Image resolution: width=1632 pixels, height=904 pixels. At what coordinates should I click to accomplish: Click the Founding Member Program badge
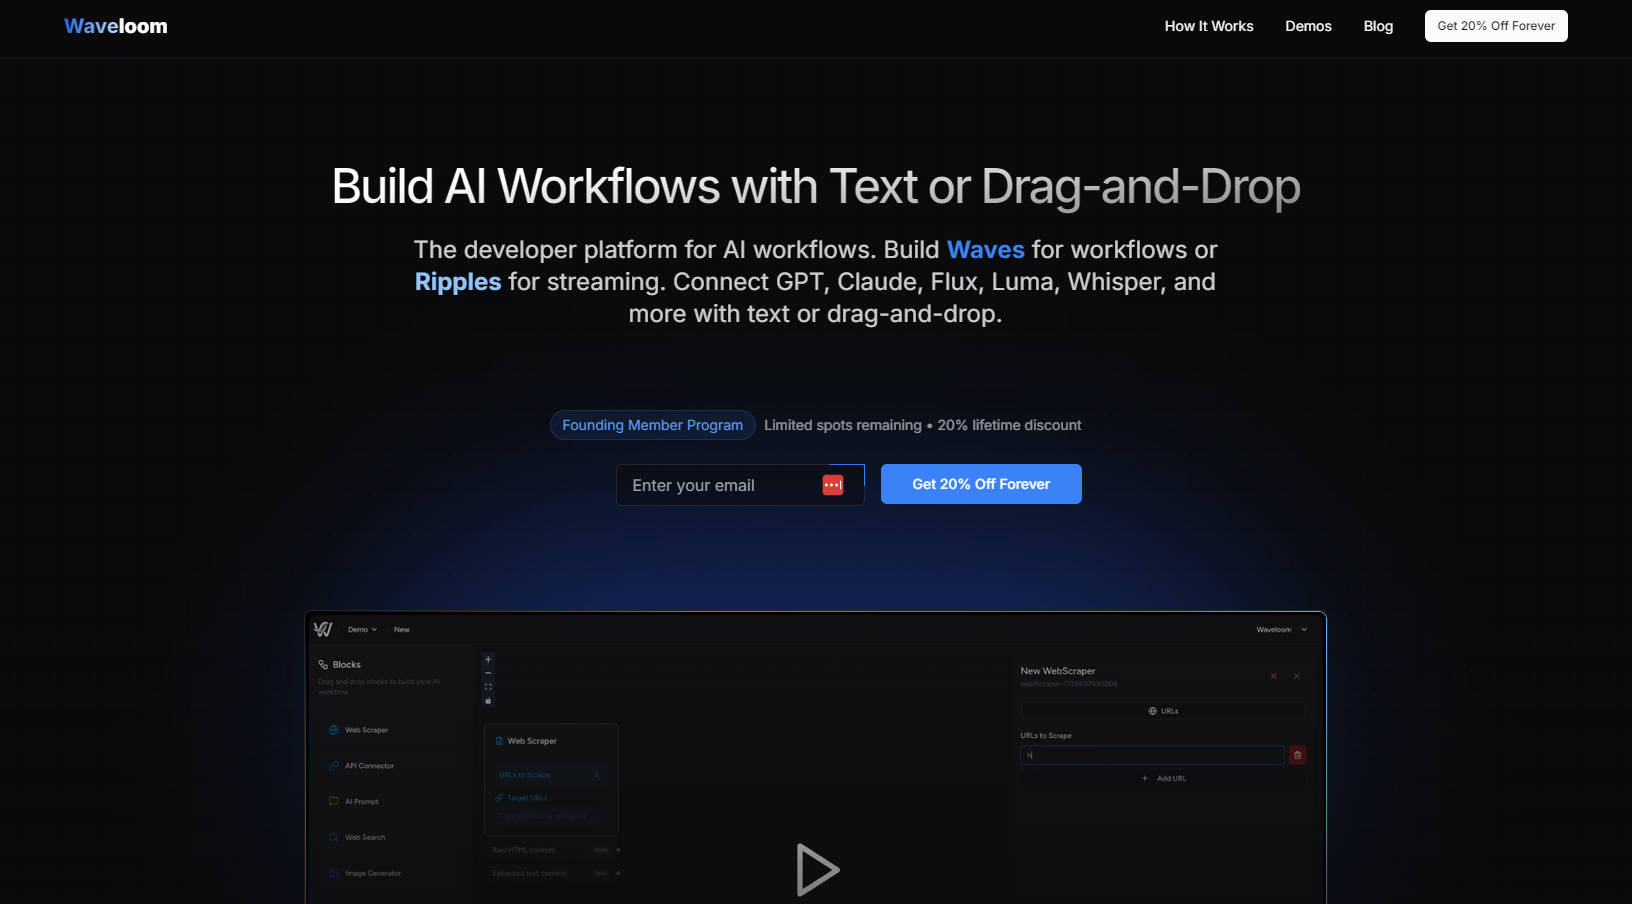652,425
